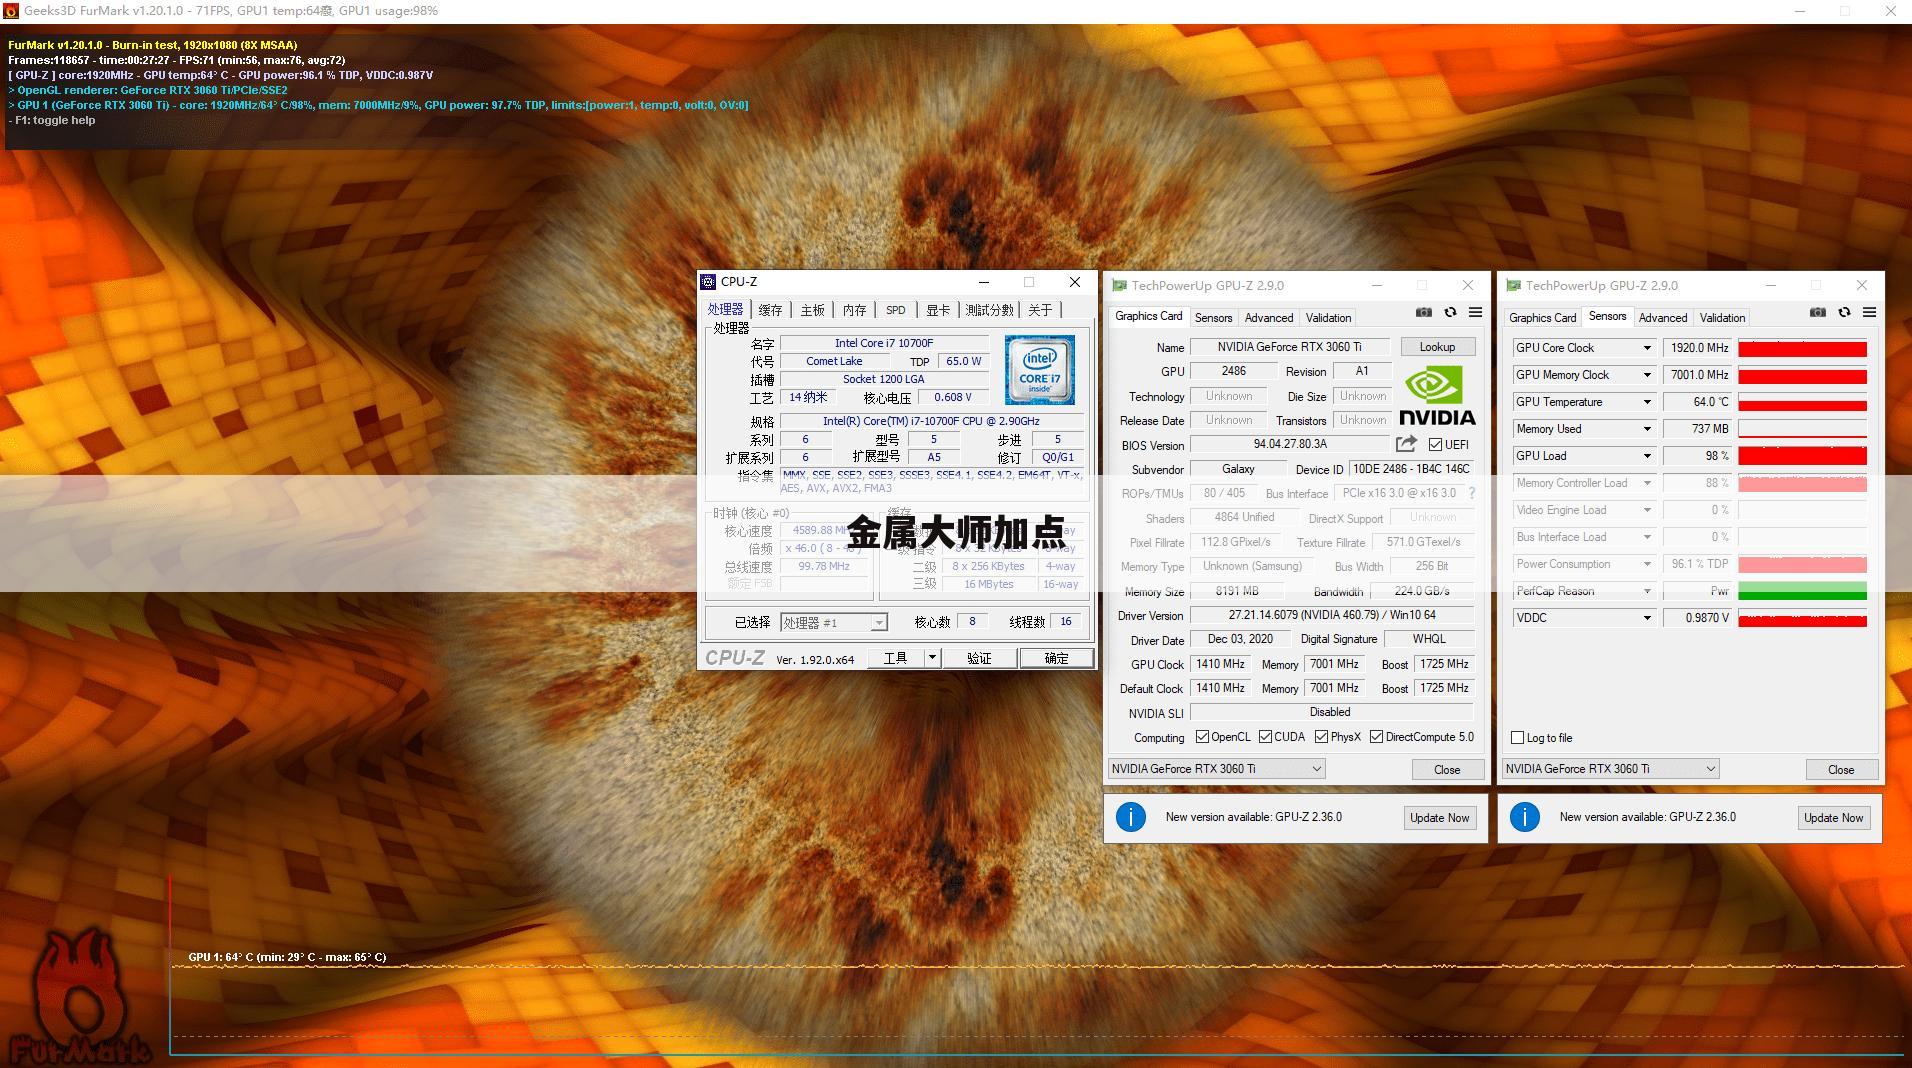Click the refresh icon in right GPU-Z Sensors window
1912x1068 pixels.
[x=1844, y=312]
